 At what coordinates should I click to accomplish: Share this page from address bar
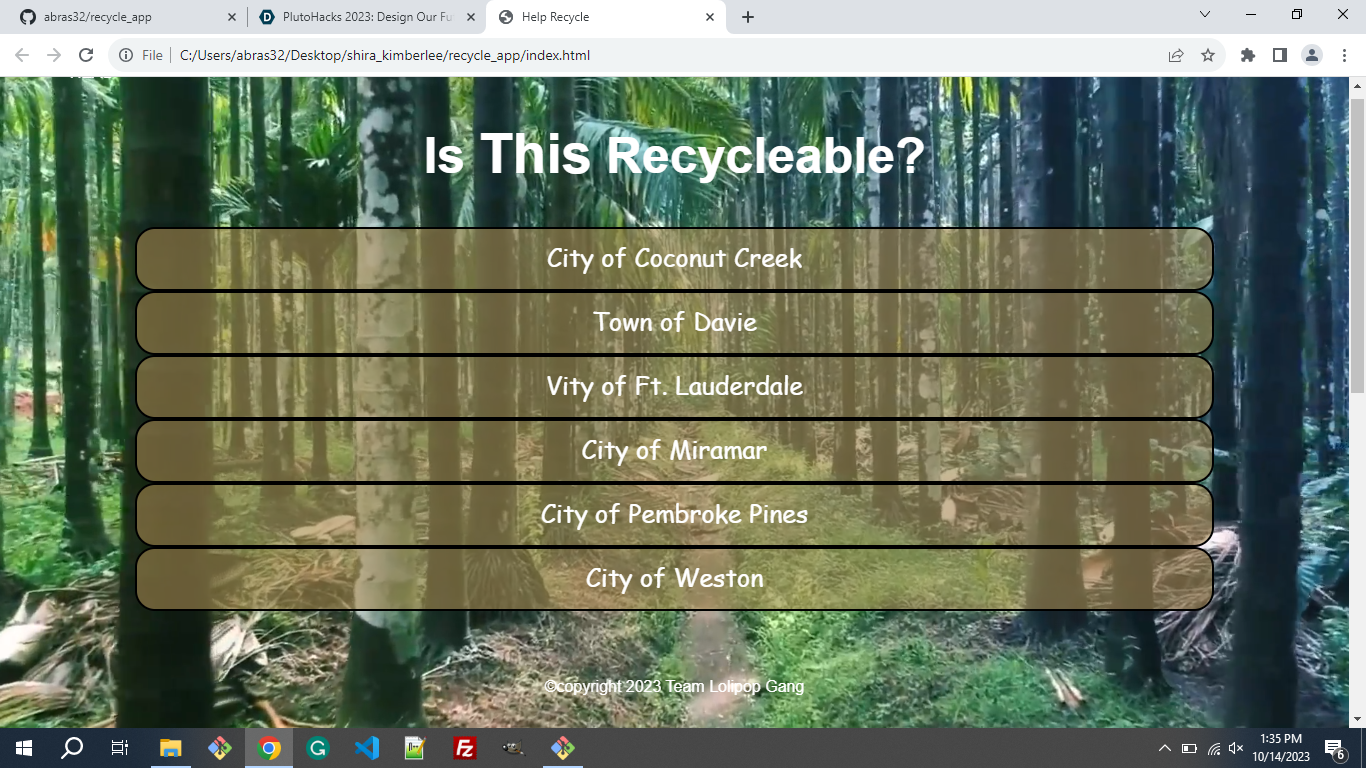tap(1176, 55)
